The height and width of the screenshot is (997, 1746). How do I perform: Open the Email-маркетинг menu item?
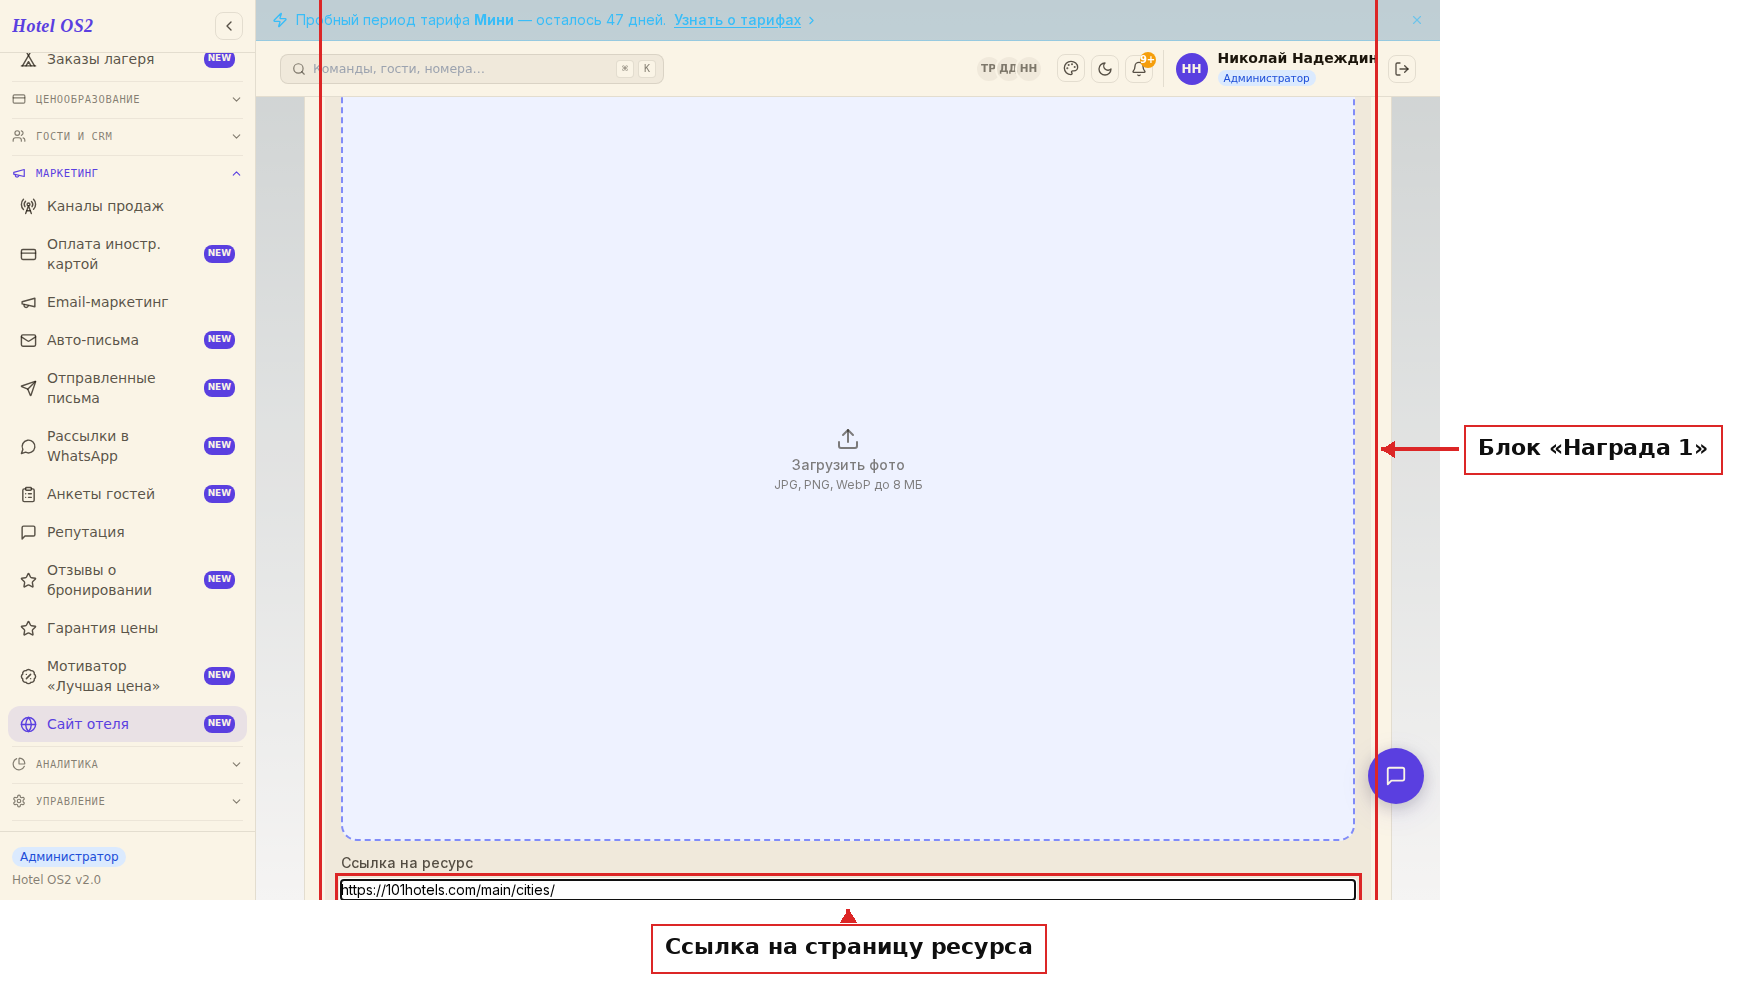pos(127,302)
